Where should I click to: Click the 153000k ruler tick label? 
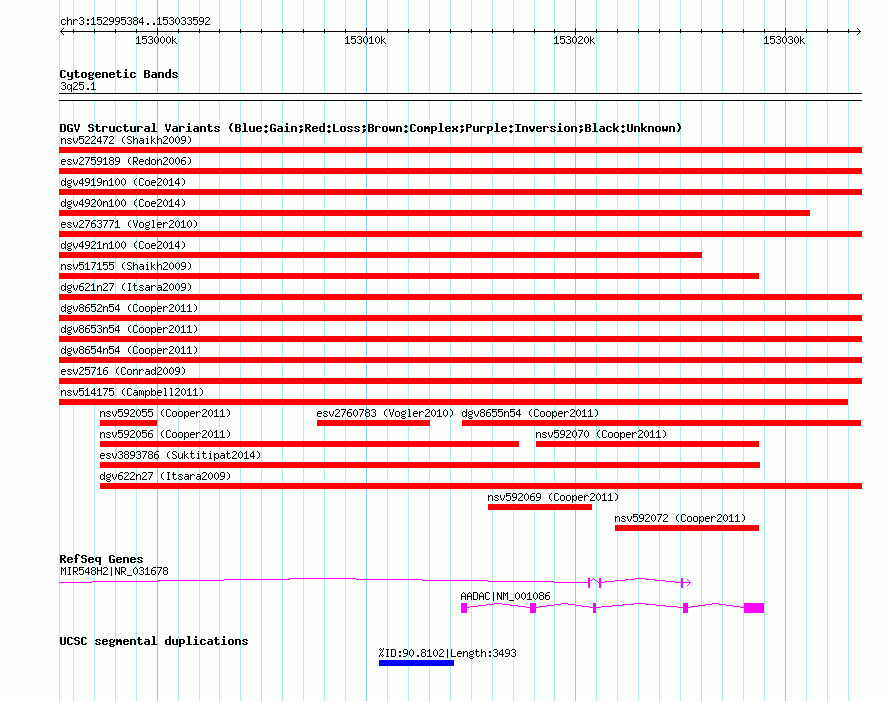156,40
